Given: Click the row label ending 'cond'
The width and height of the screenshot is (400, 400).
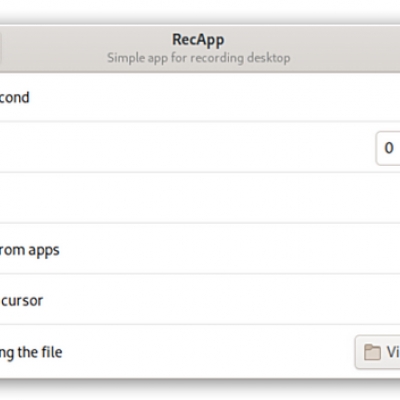Looking at the screenshot, I should click(15, 98).
